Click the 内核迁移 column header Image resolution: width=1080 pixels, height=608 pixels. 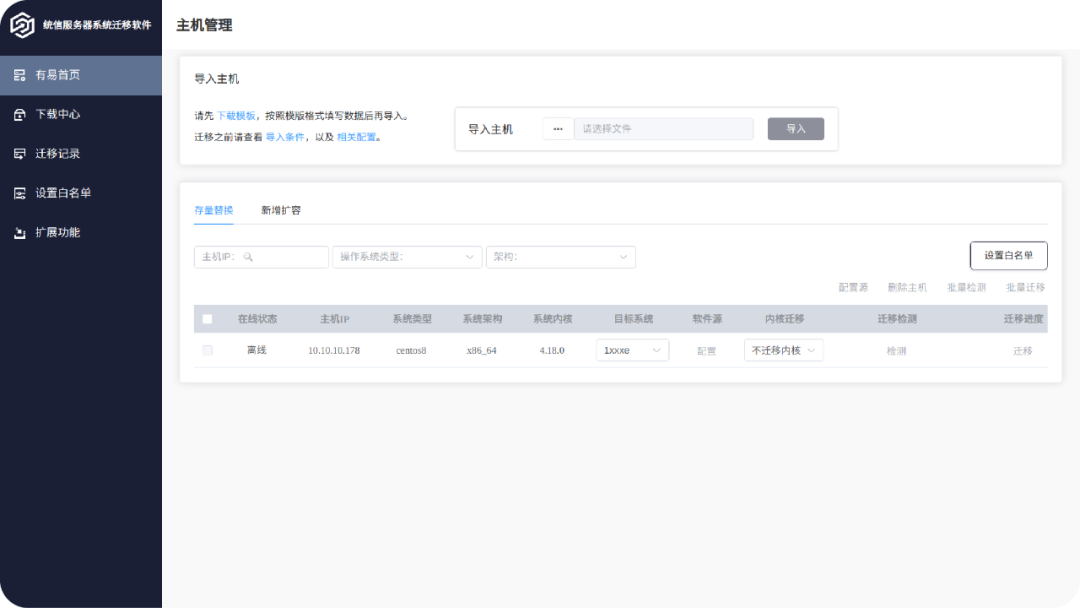tap(785, 319)
